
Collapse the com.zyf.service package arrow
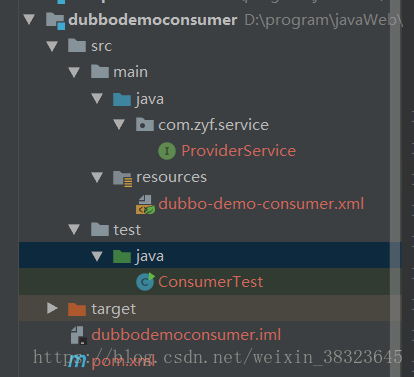[x=119, y=125]
